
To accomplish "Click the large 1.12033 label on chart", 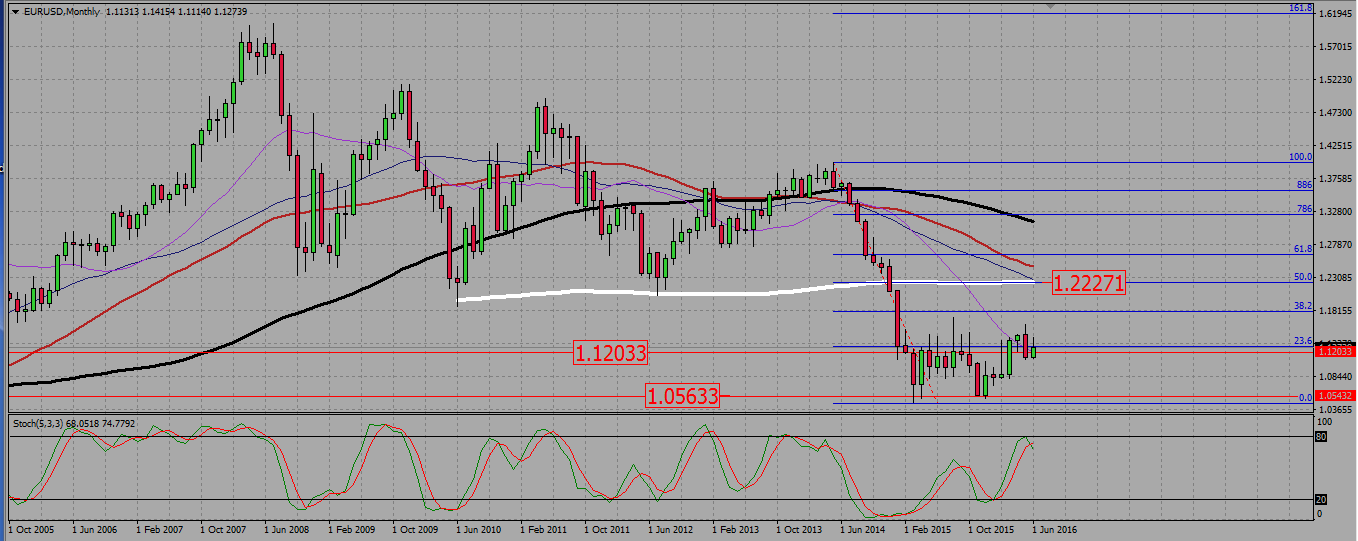I will pos(610,352).
